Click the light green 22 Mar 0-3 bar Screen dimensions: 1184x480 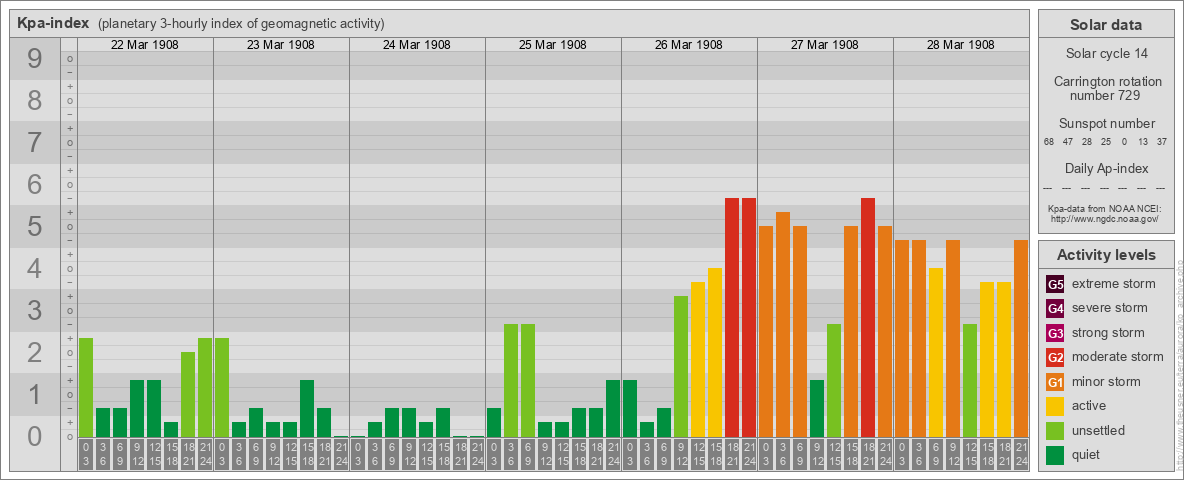[86, 387]
